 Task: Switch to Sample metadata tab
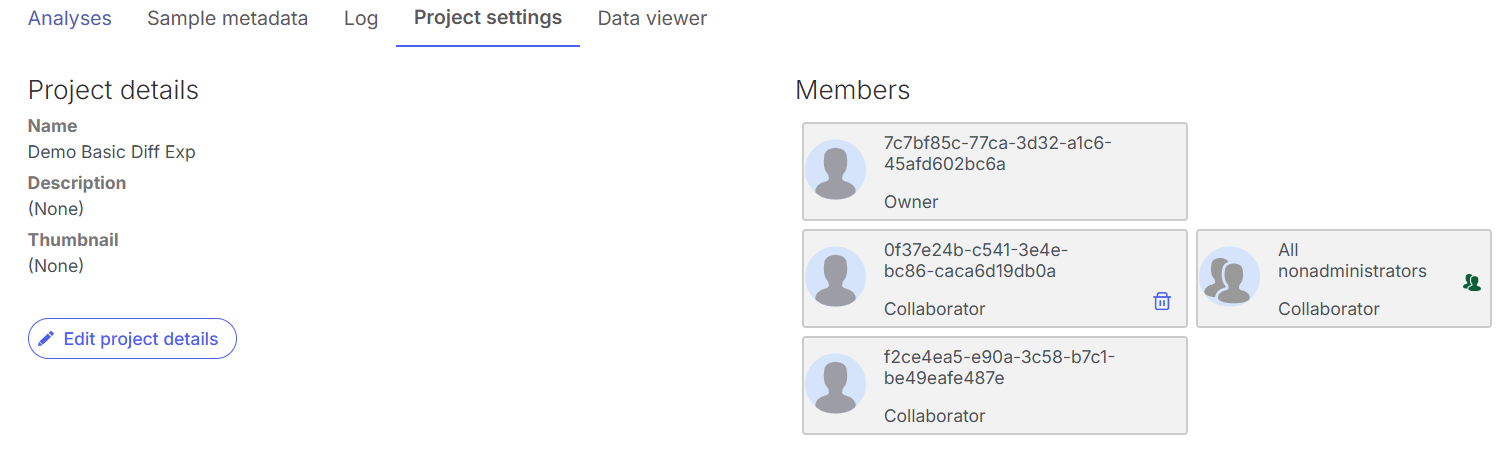[227, 18]
